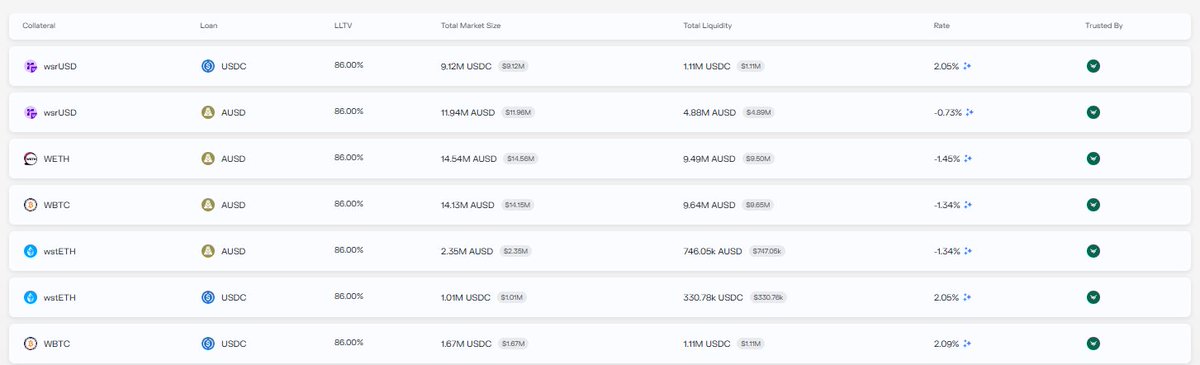Image resolution: width=1200 pixels, height=365 pixels.
Task: Sort by the Total Liquidity header
Action: 708,25
